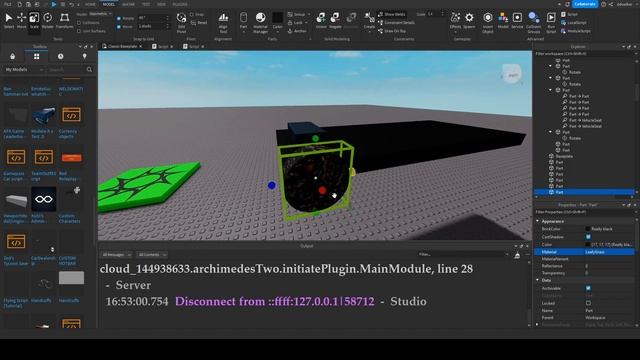The width and height of the screenshot is (640, 360).
Task: Activate the Move tool
Action: tap(21, 20)
